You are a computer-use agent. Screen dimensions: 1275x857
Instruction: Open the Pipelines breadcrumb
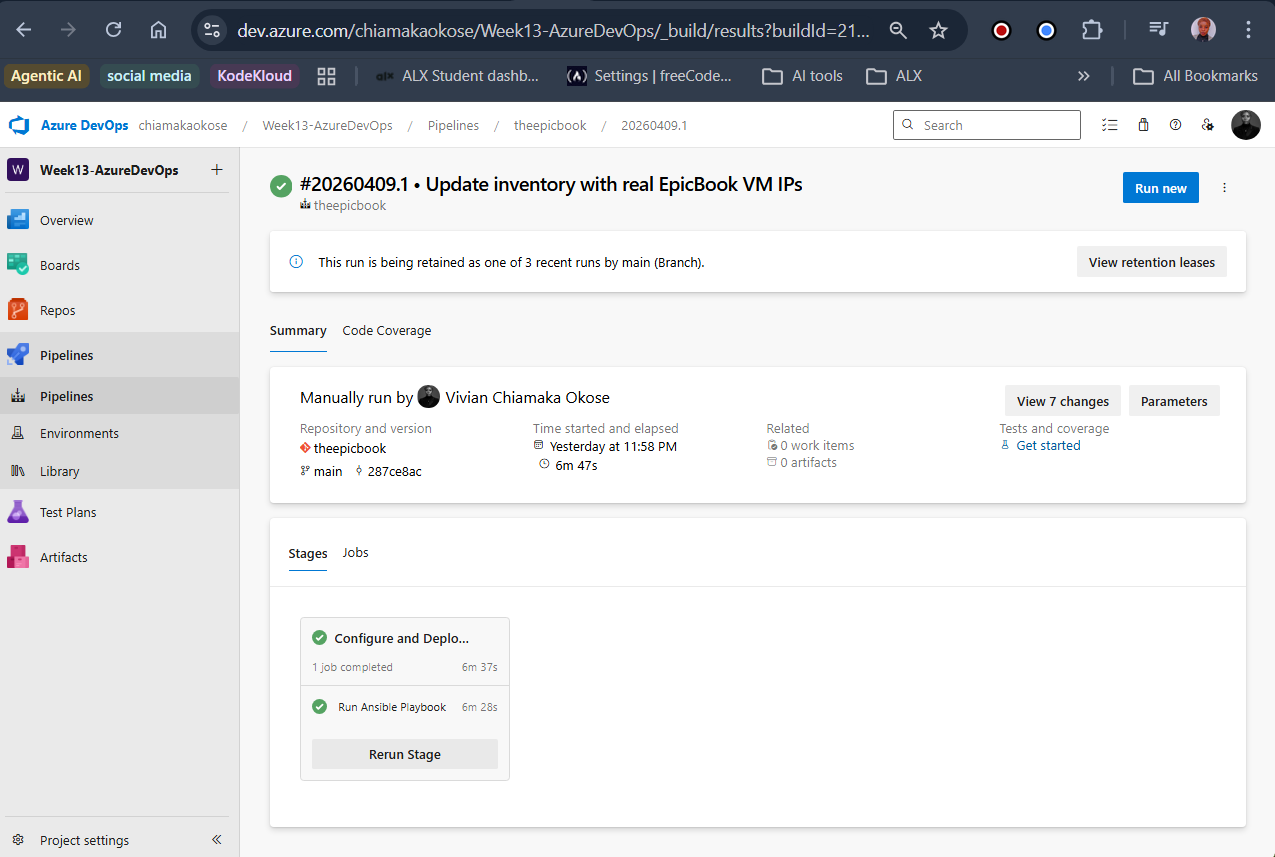pos(453,125)
